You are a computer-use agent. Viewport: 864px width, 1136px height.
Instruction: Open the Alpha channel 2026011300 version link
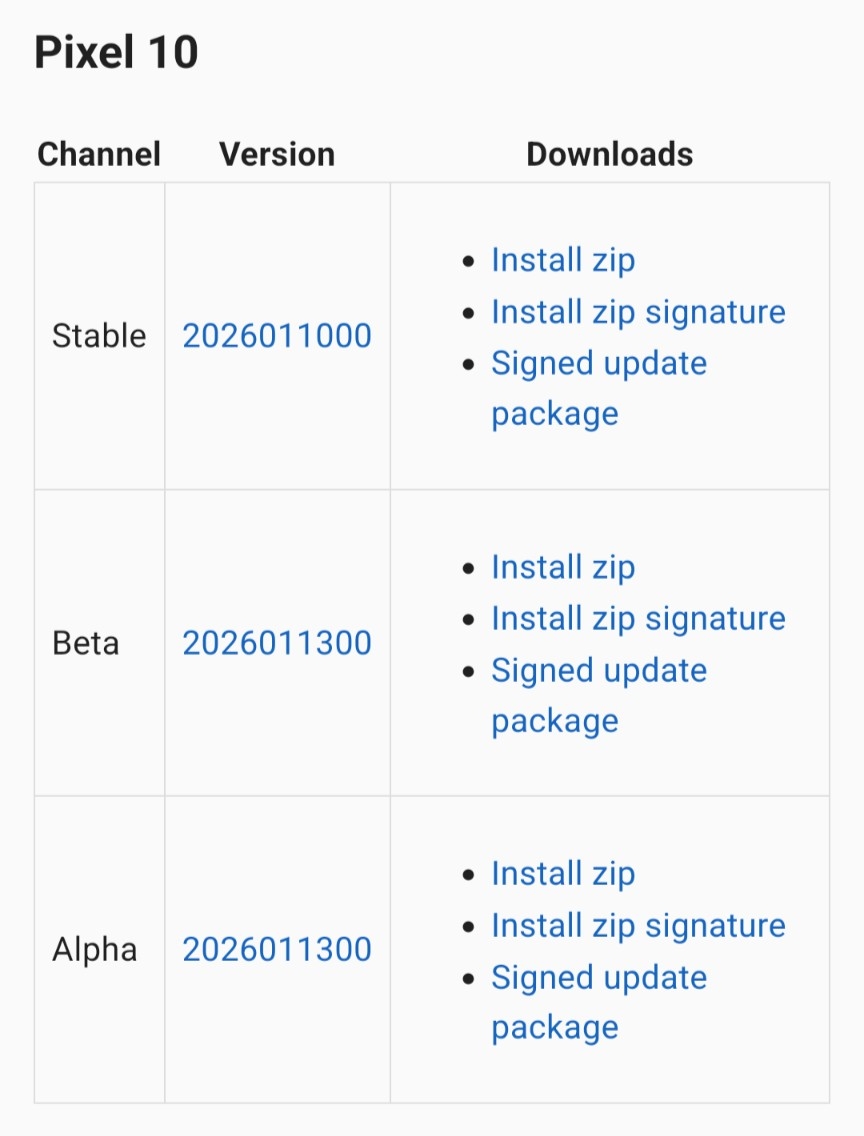pyautogui.click(x=277, y=950)
